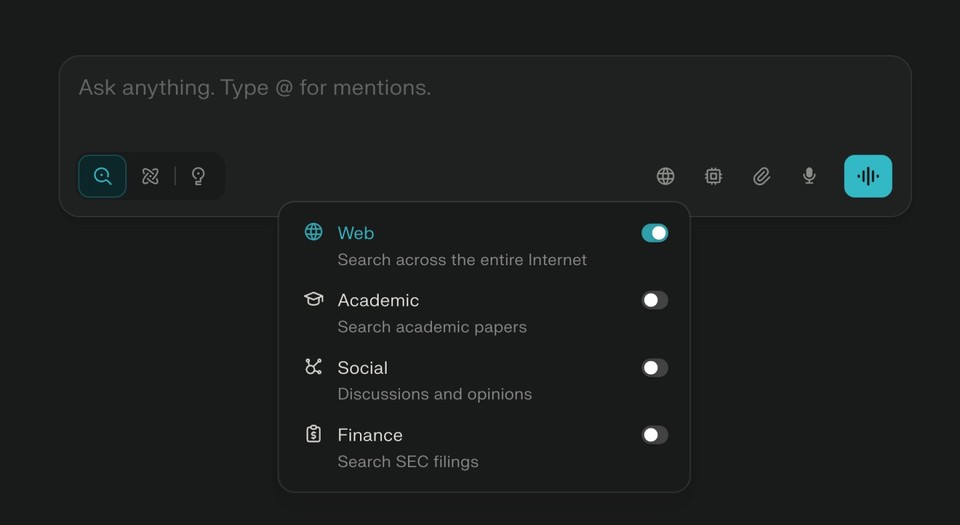The height and width of the screenshot is (525, 960).
Task: Start voice mode with the waveform button
Action: click(x=868, y=176)
